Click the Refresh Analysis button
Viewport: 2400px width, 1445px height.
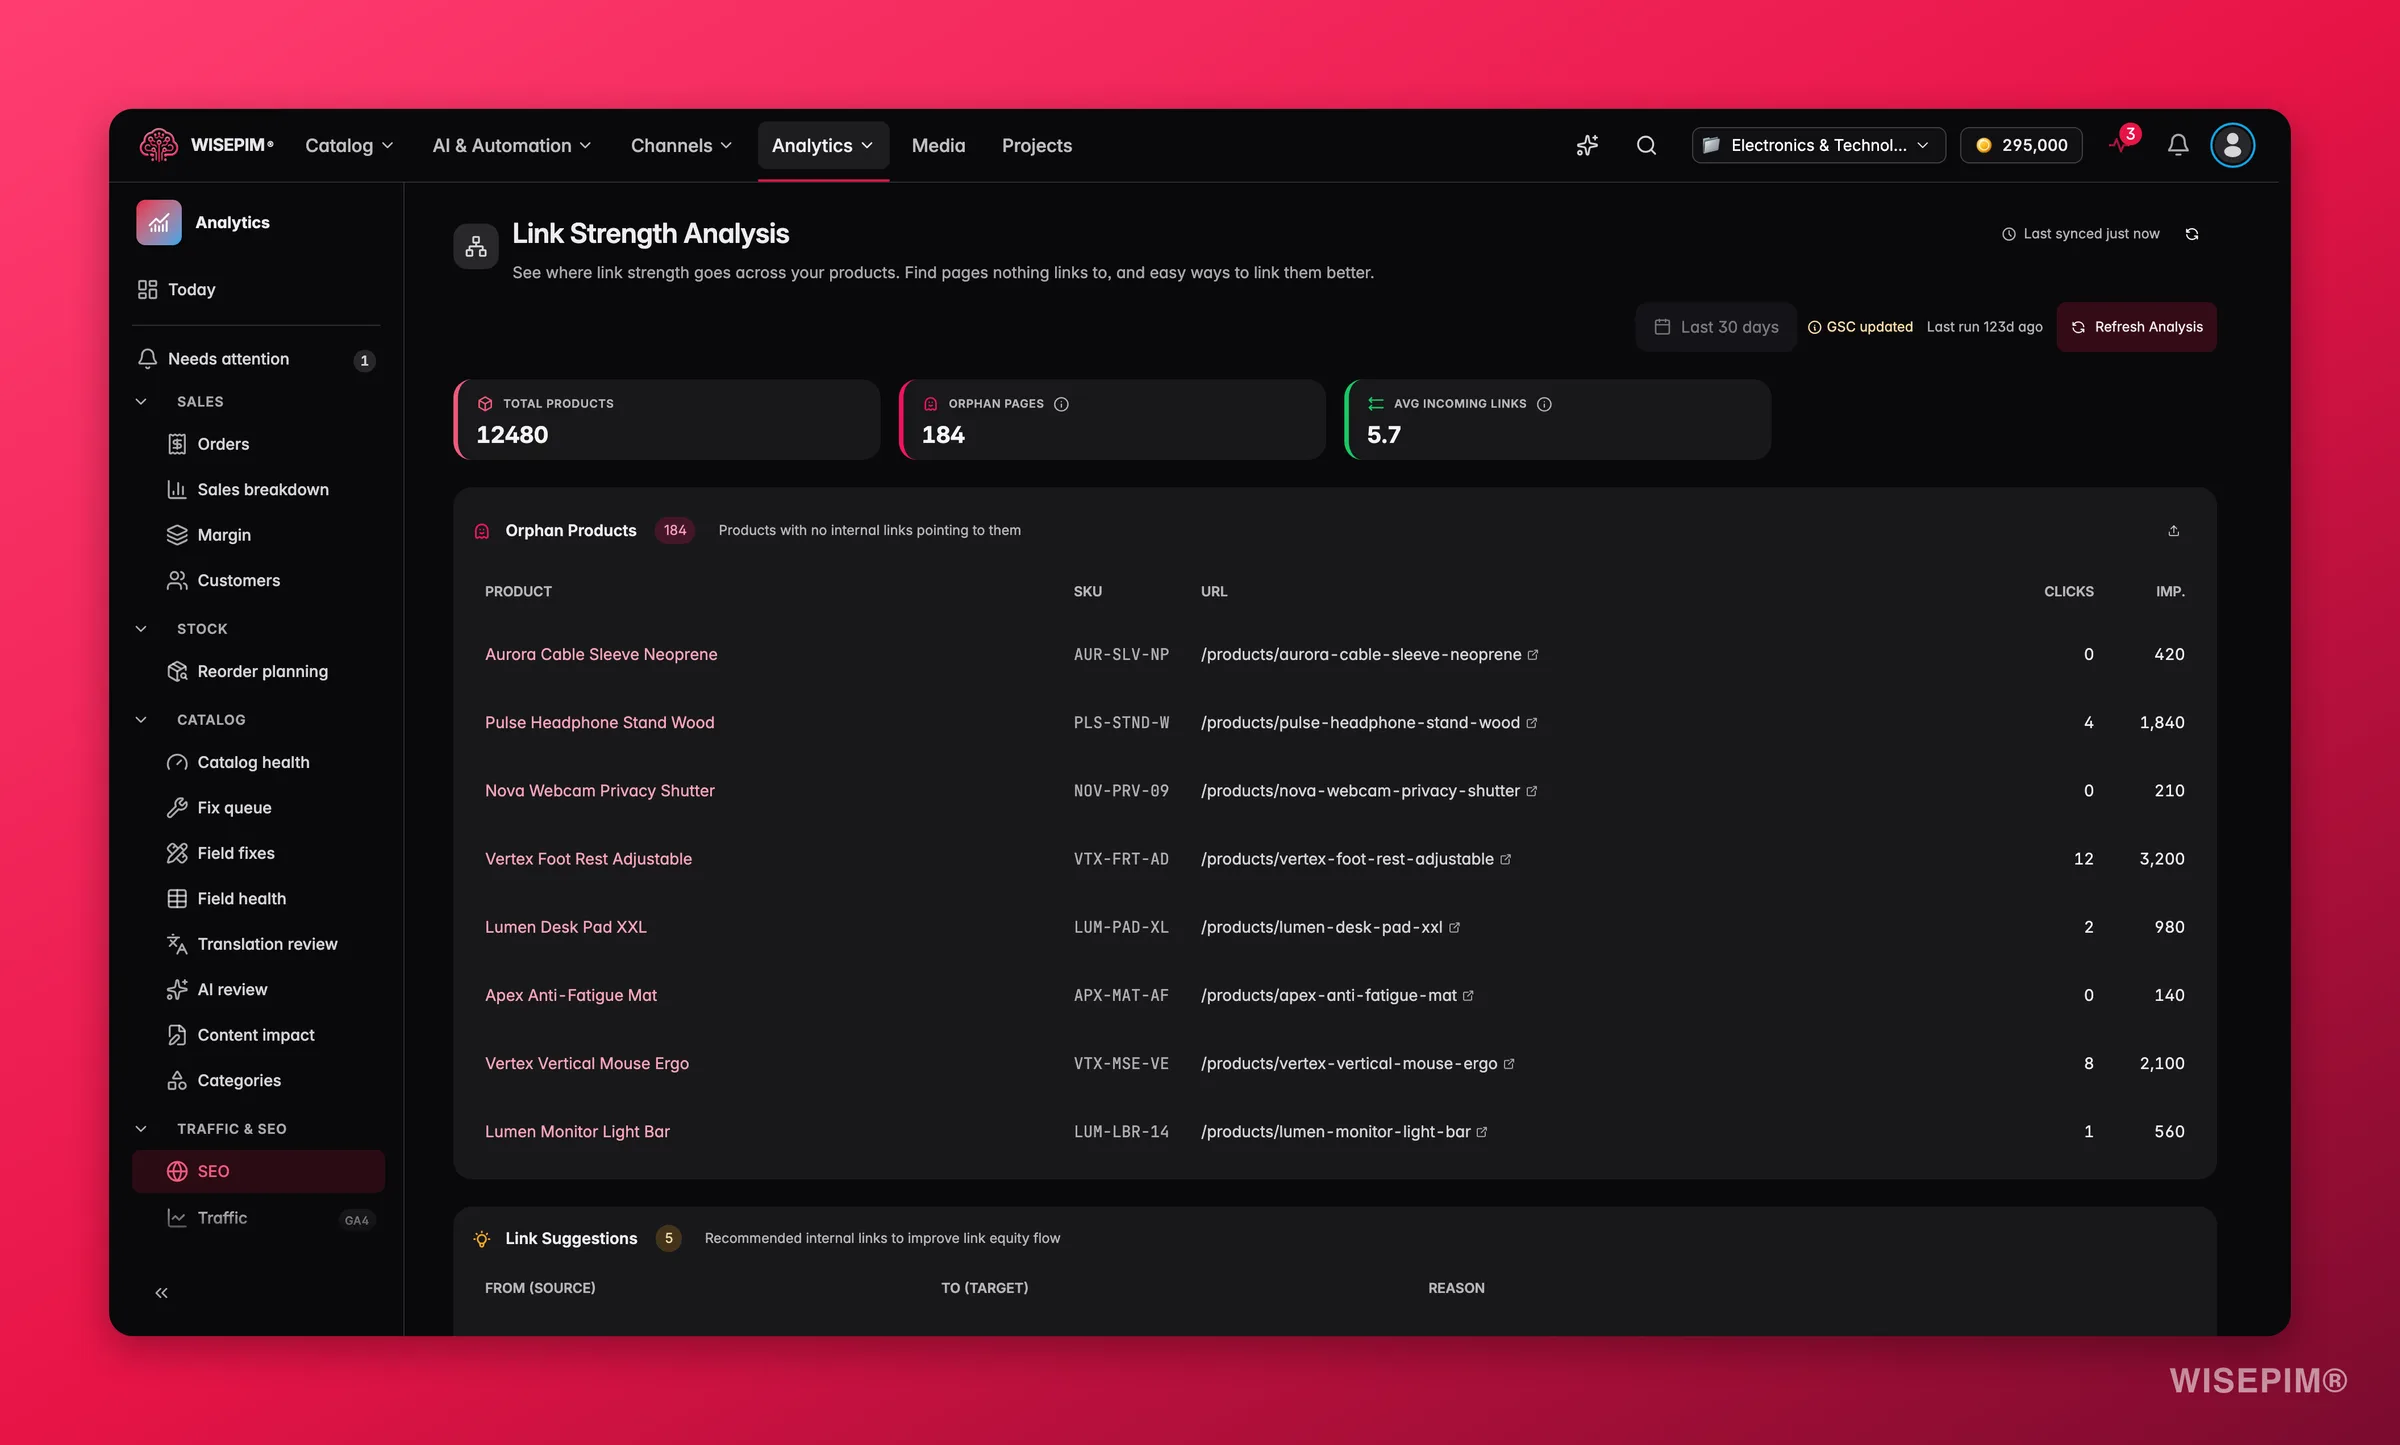(x=2136, y=327)
